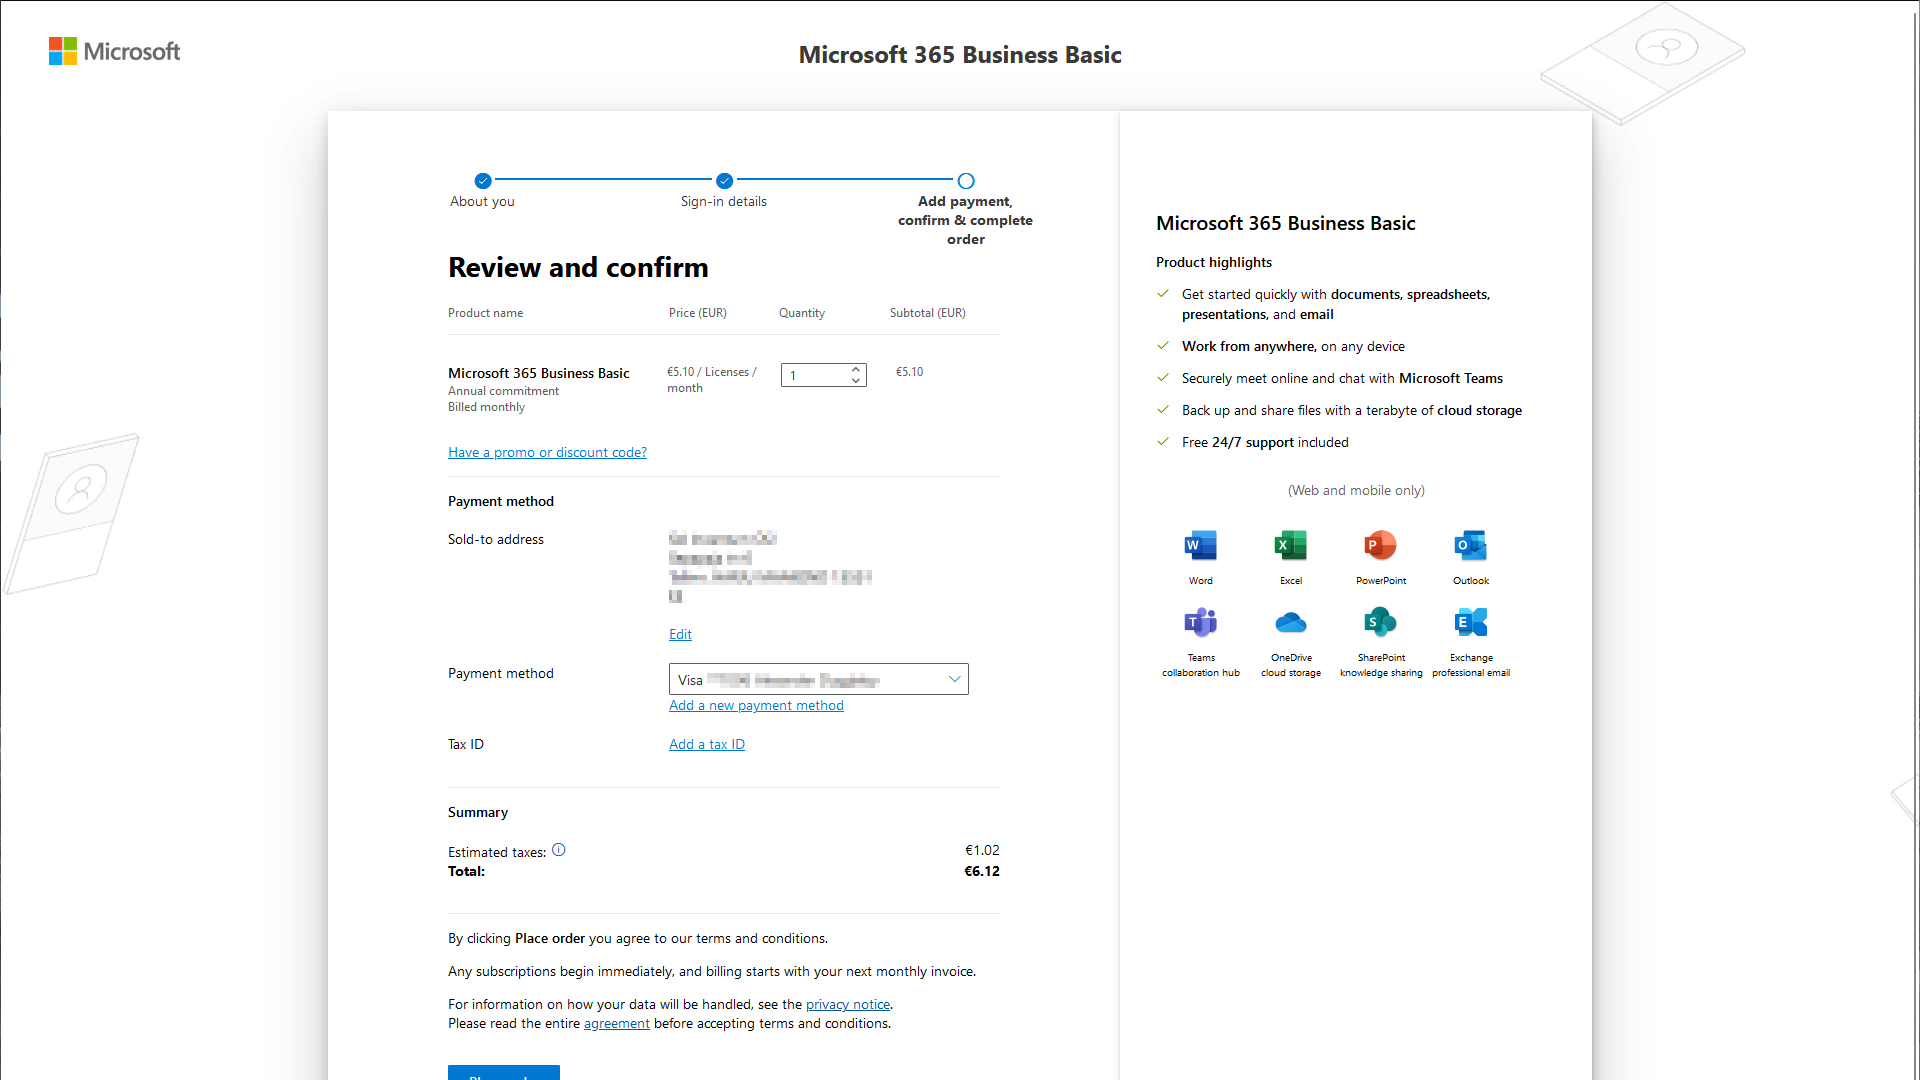Click the €5.10 subtotal value
Viewport: 1920px width, 1080px height.
pos(910,371)
